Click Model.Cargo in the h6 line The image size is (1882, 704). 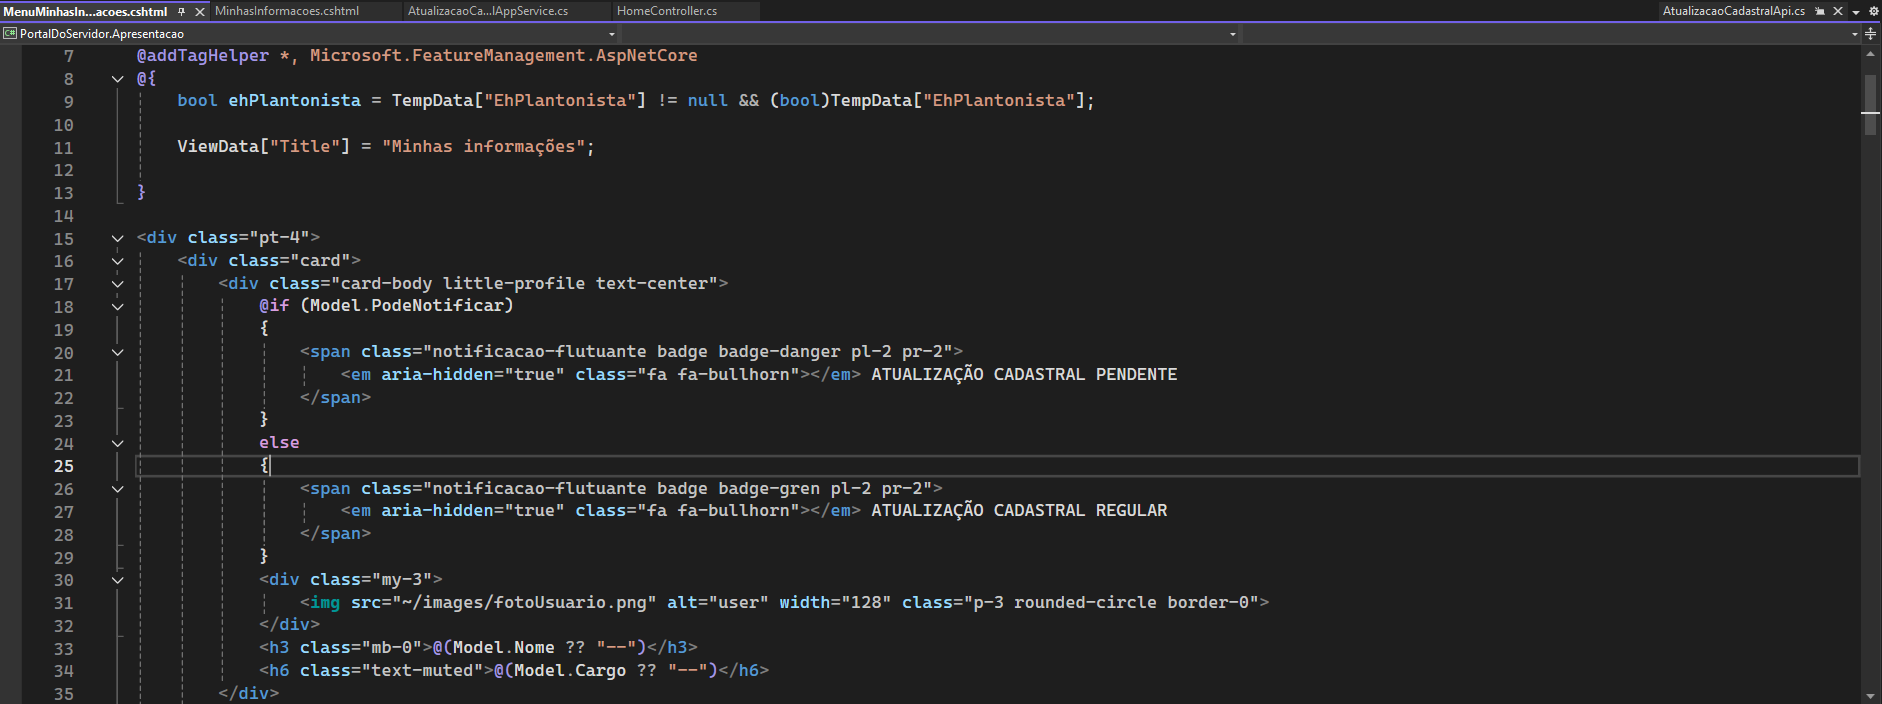570,671
